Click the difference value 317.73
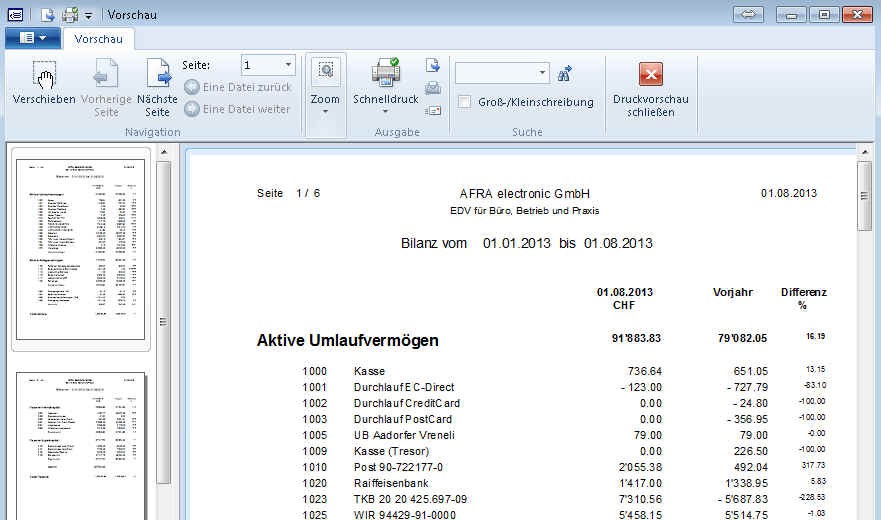Image resolution: width=881 pixels, height=520 pixels. (x=813, y=465)
